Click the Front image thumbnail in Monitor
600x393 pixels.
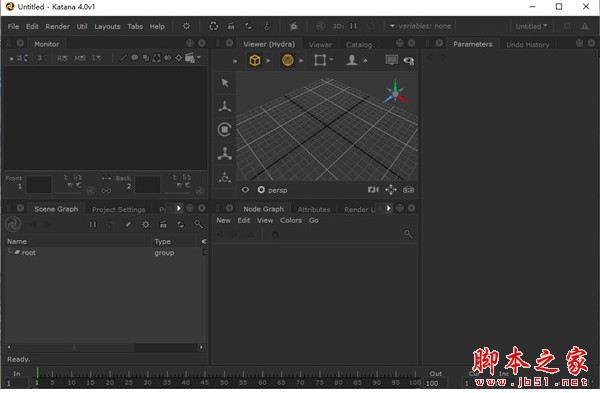click(39, 185)
